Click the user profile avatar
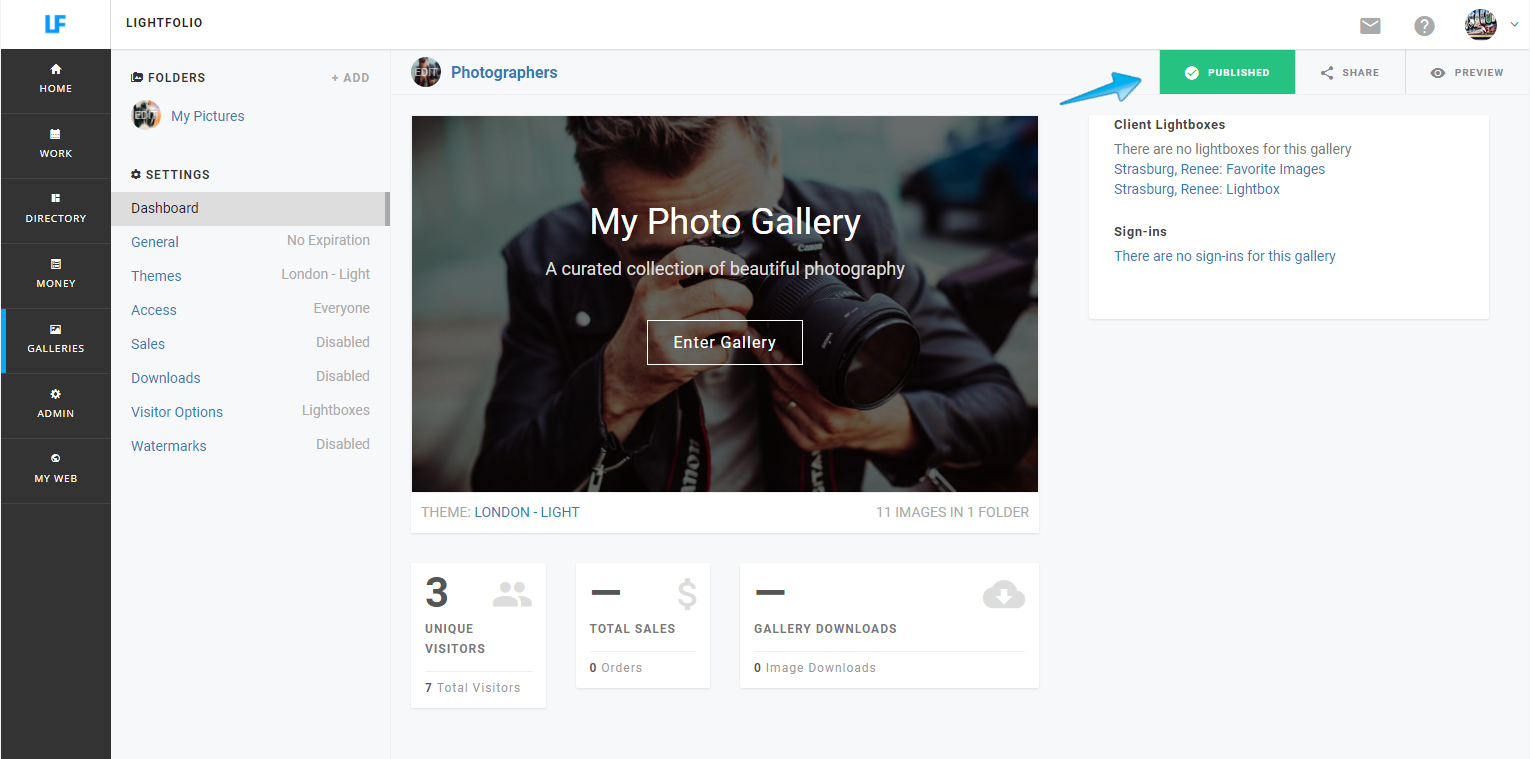1530x759 pixels. tap(1481, 25)
